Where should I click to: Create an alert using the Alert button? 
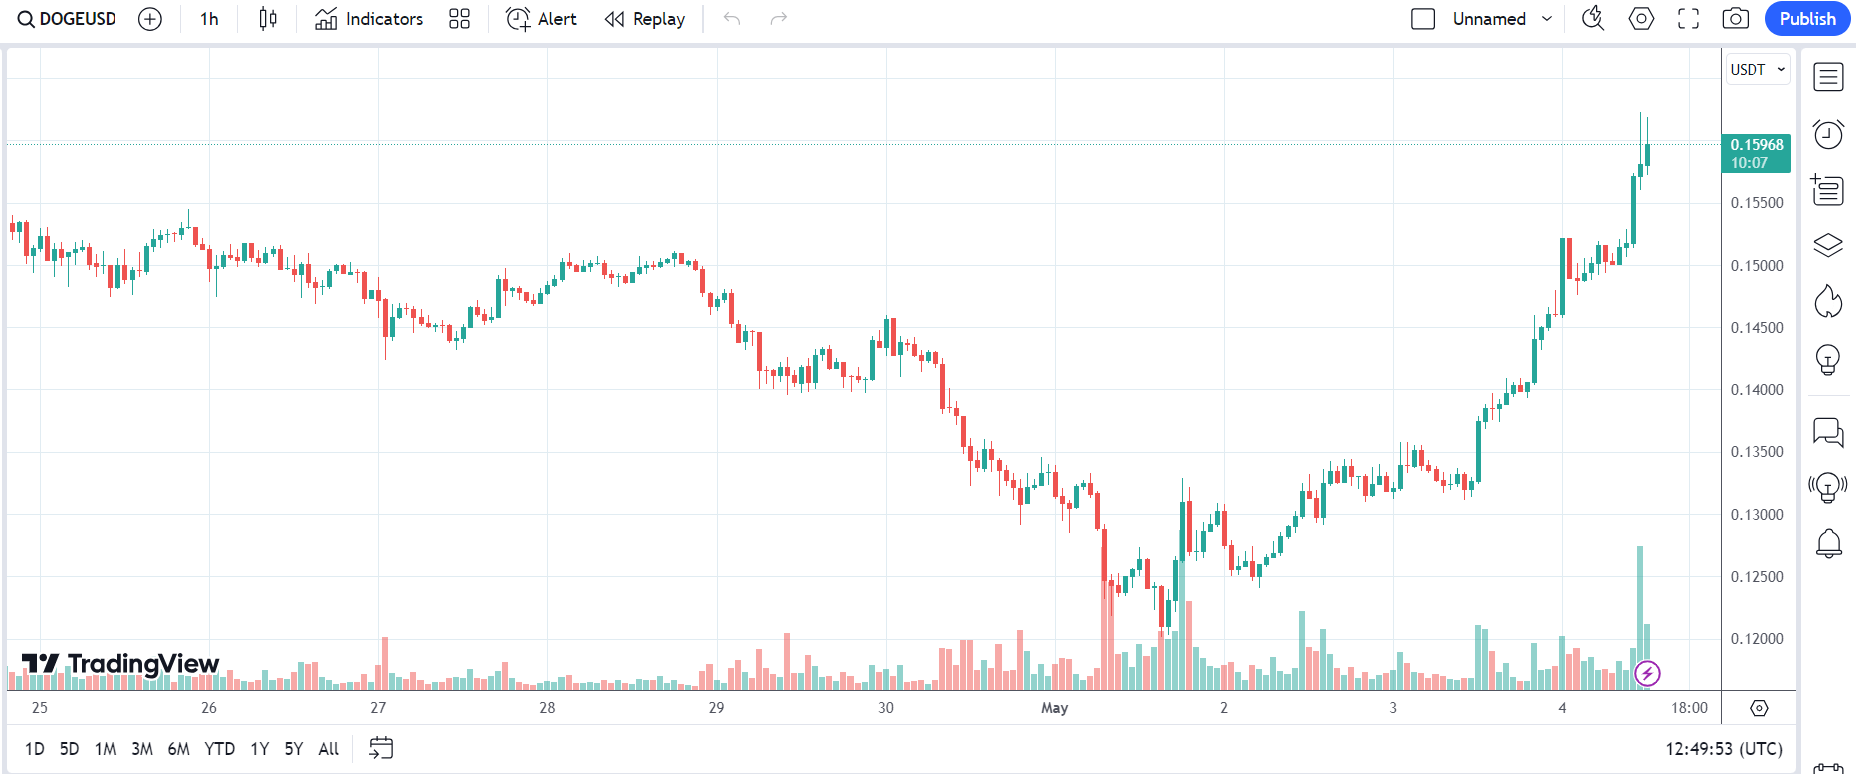tap(540, 18)
